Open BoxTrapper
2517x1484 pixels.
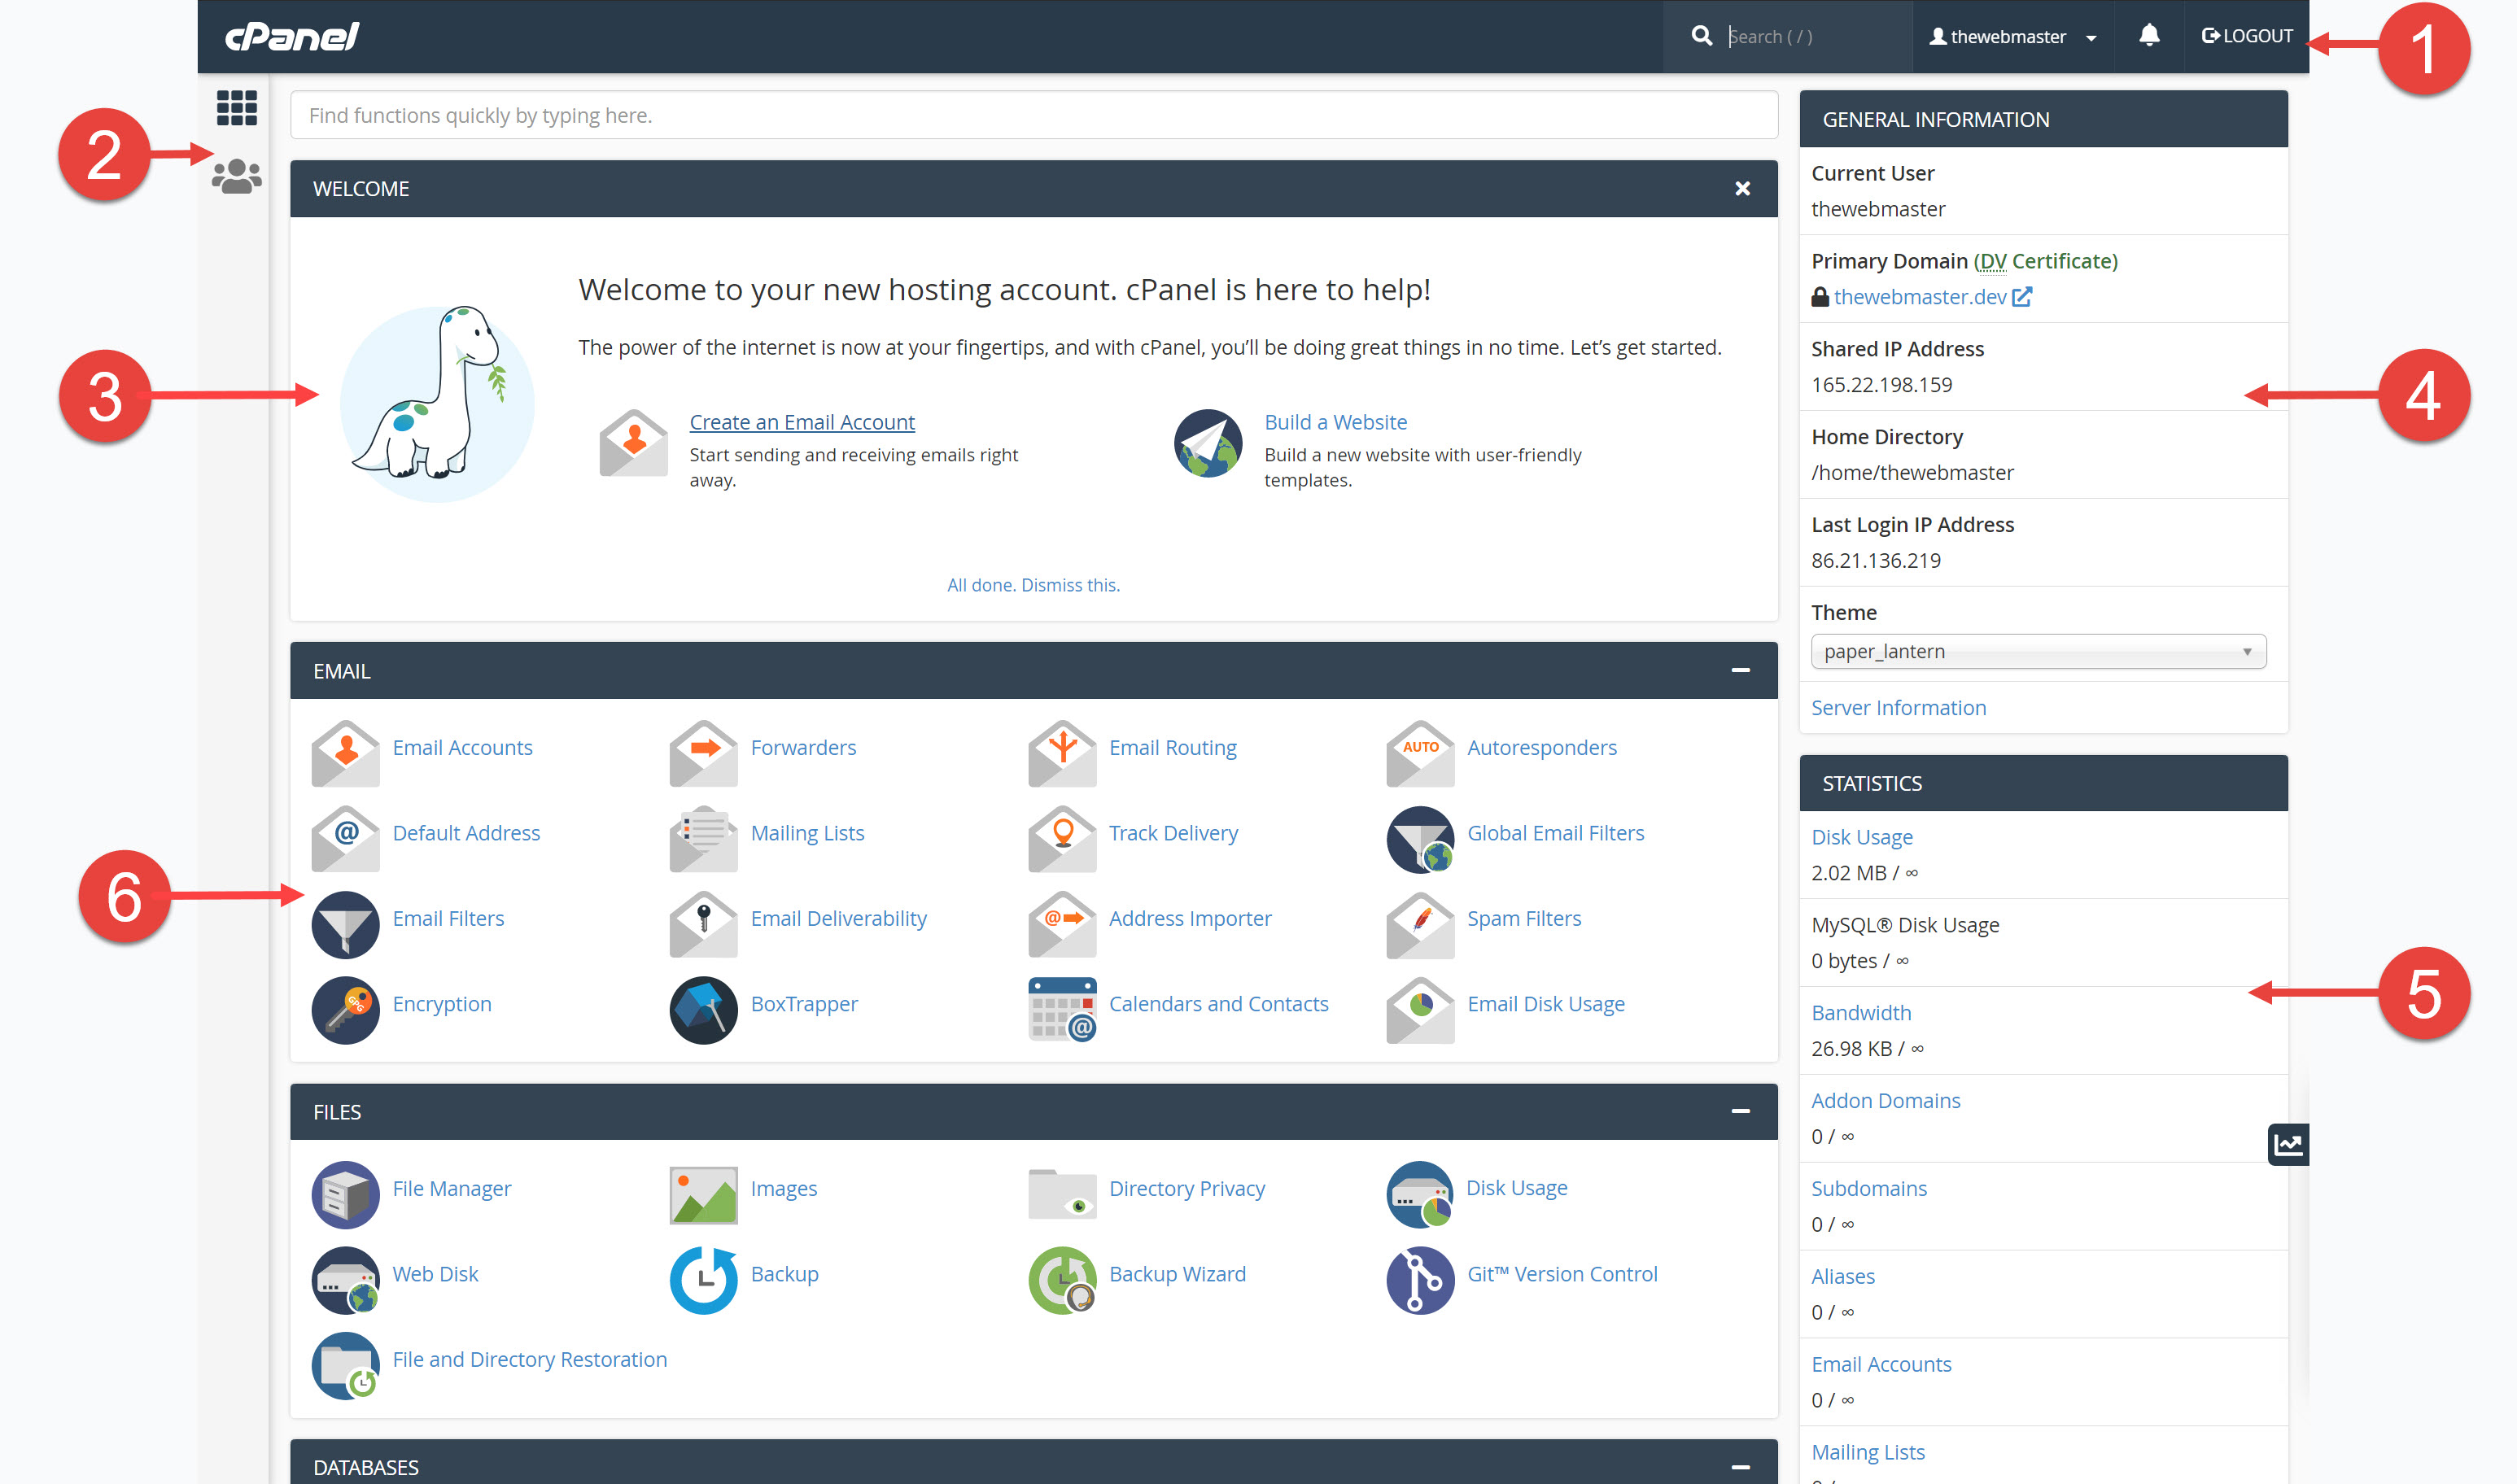coord(804,1003)
